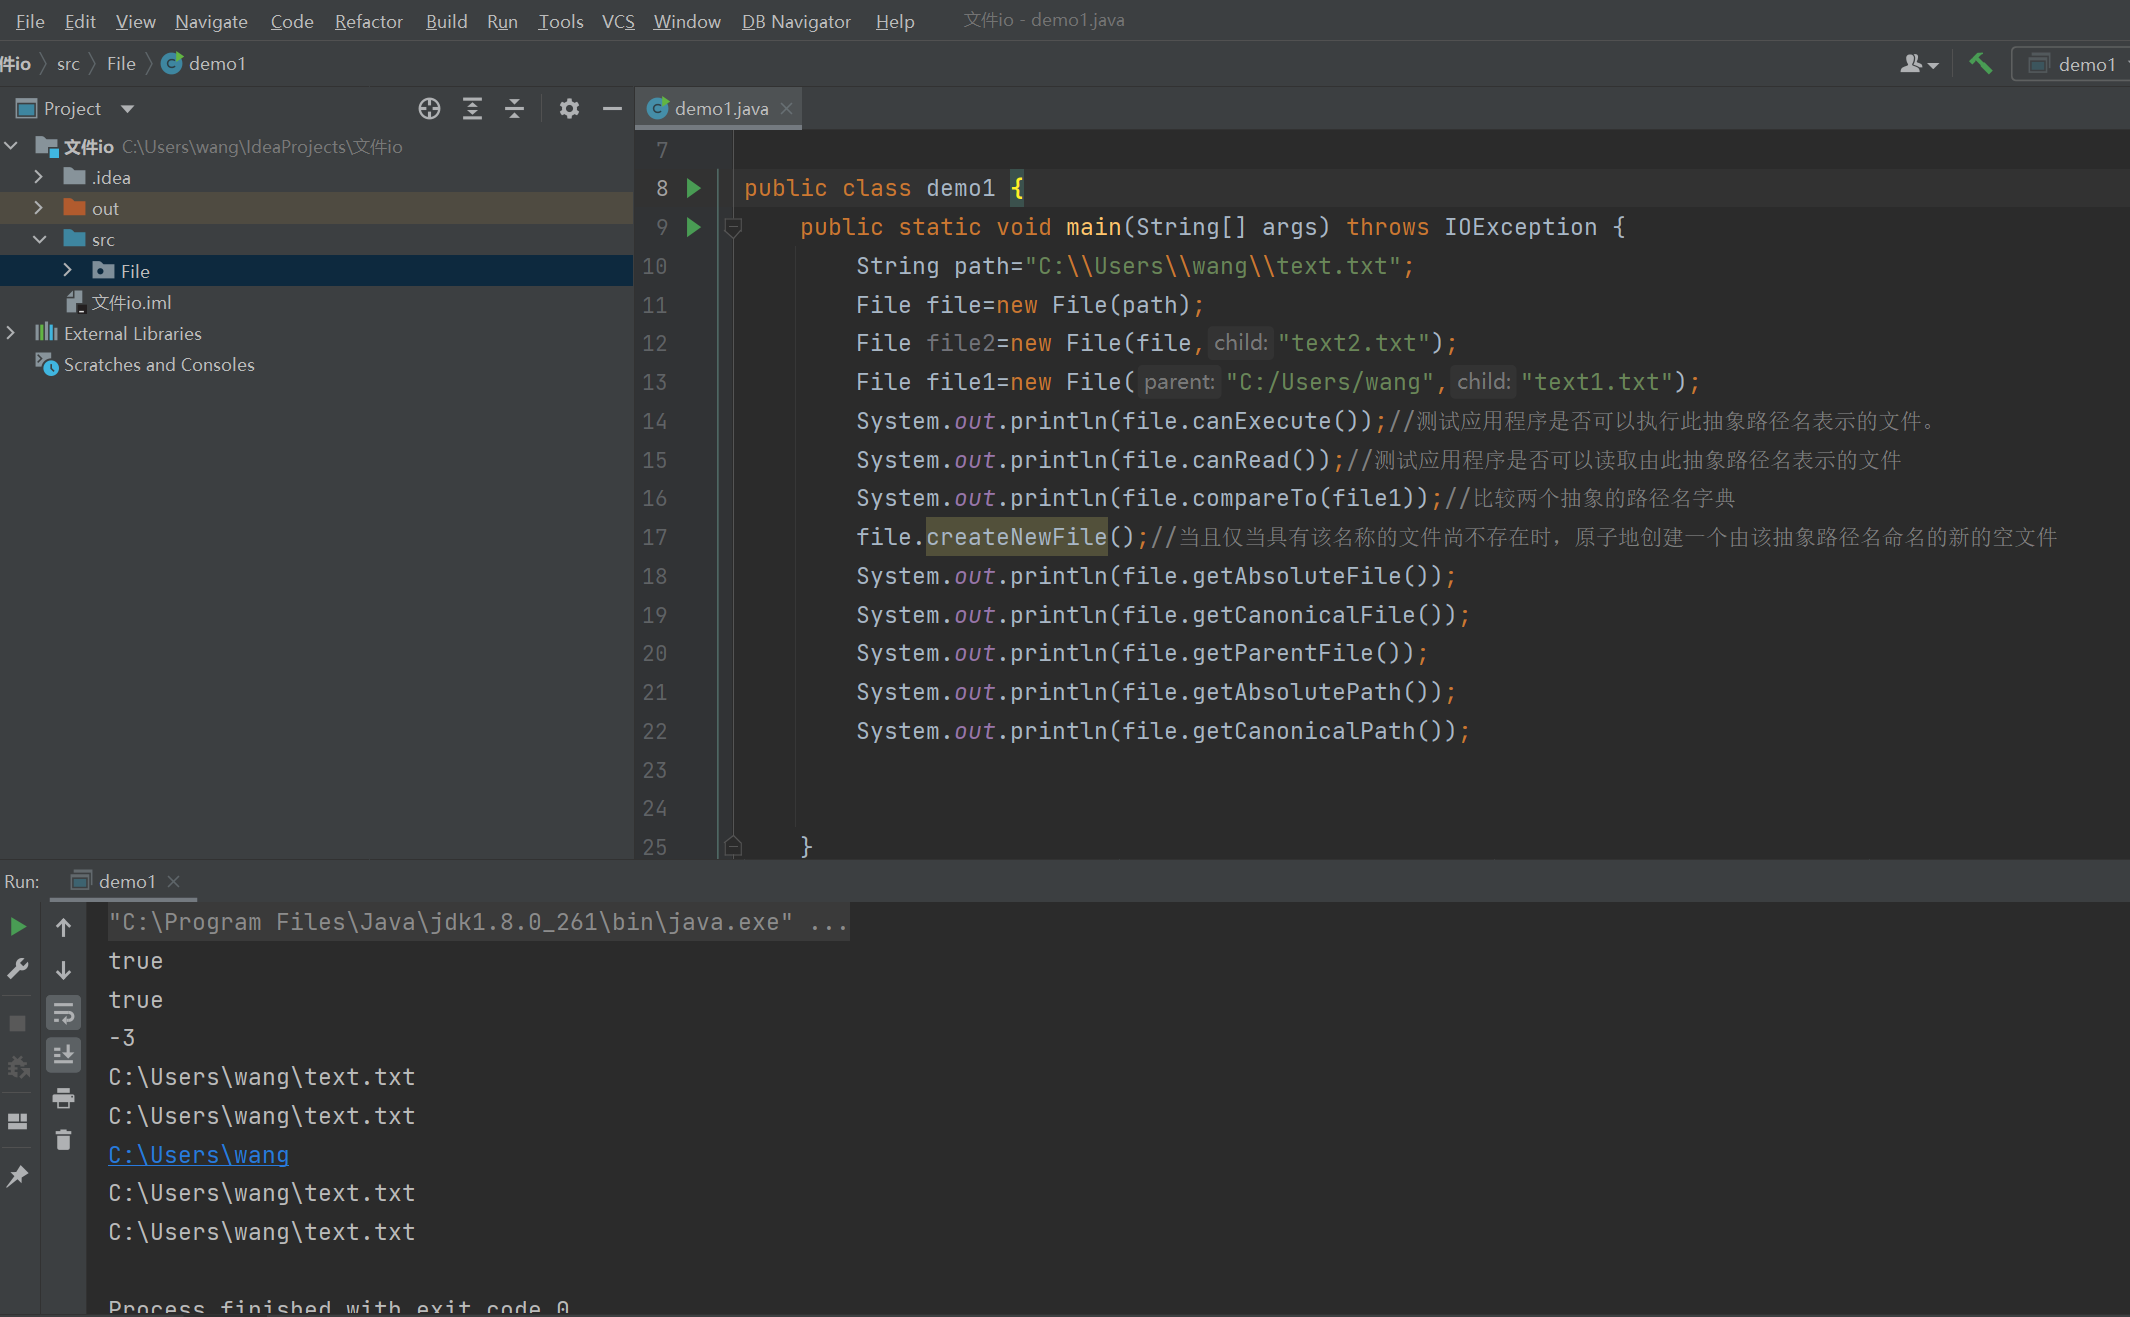Click the run gutter arrow beside main method
Viewport: 2130px width, 1317px height.
(694, 227)
